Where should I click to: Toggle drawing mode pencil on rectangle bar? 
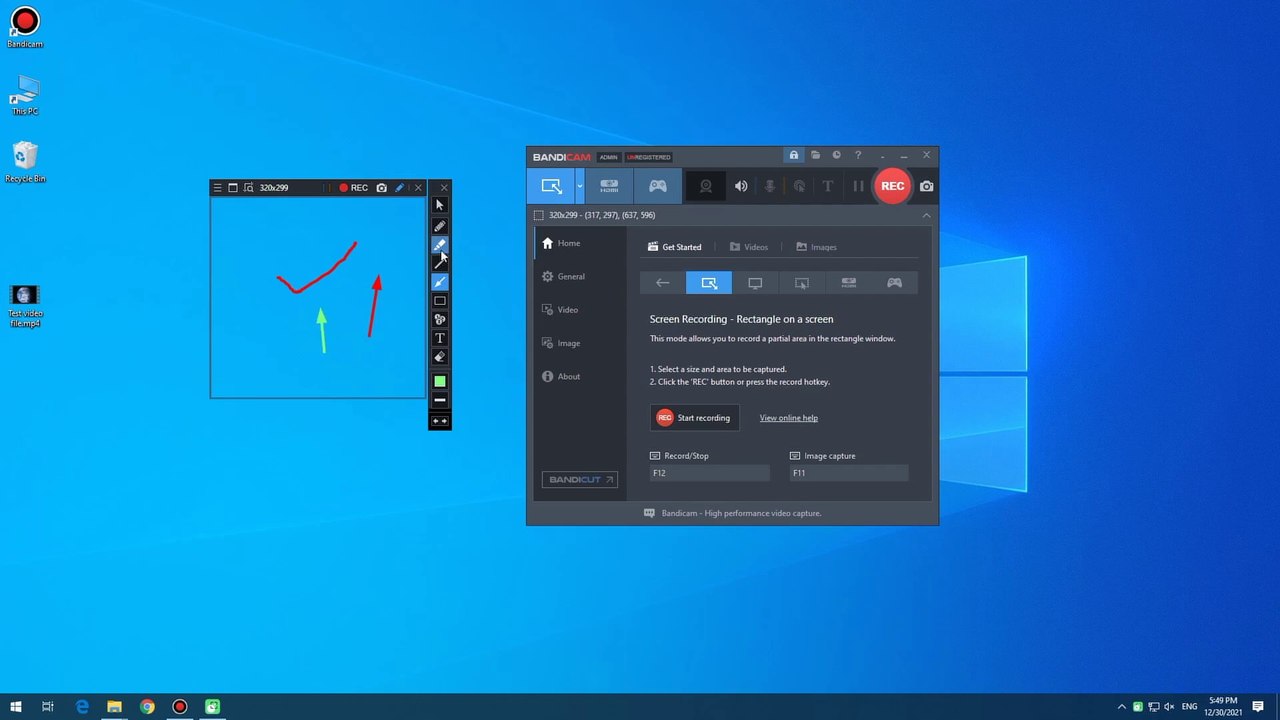pyautogui.click(x=399, y=188)
